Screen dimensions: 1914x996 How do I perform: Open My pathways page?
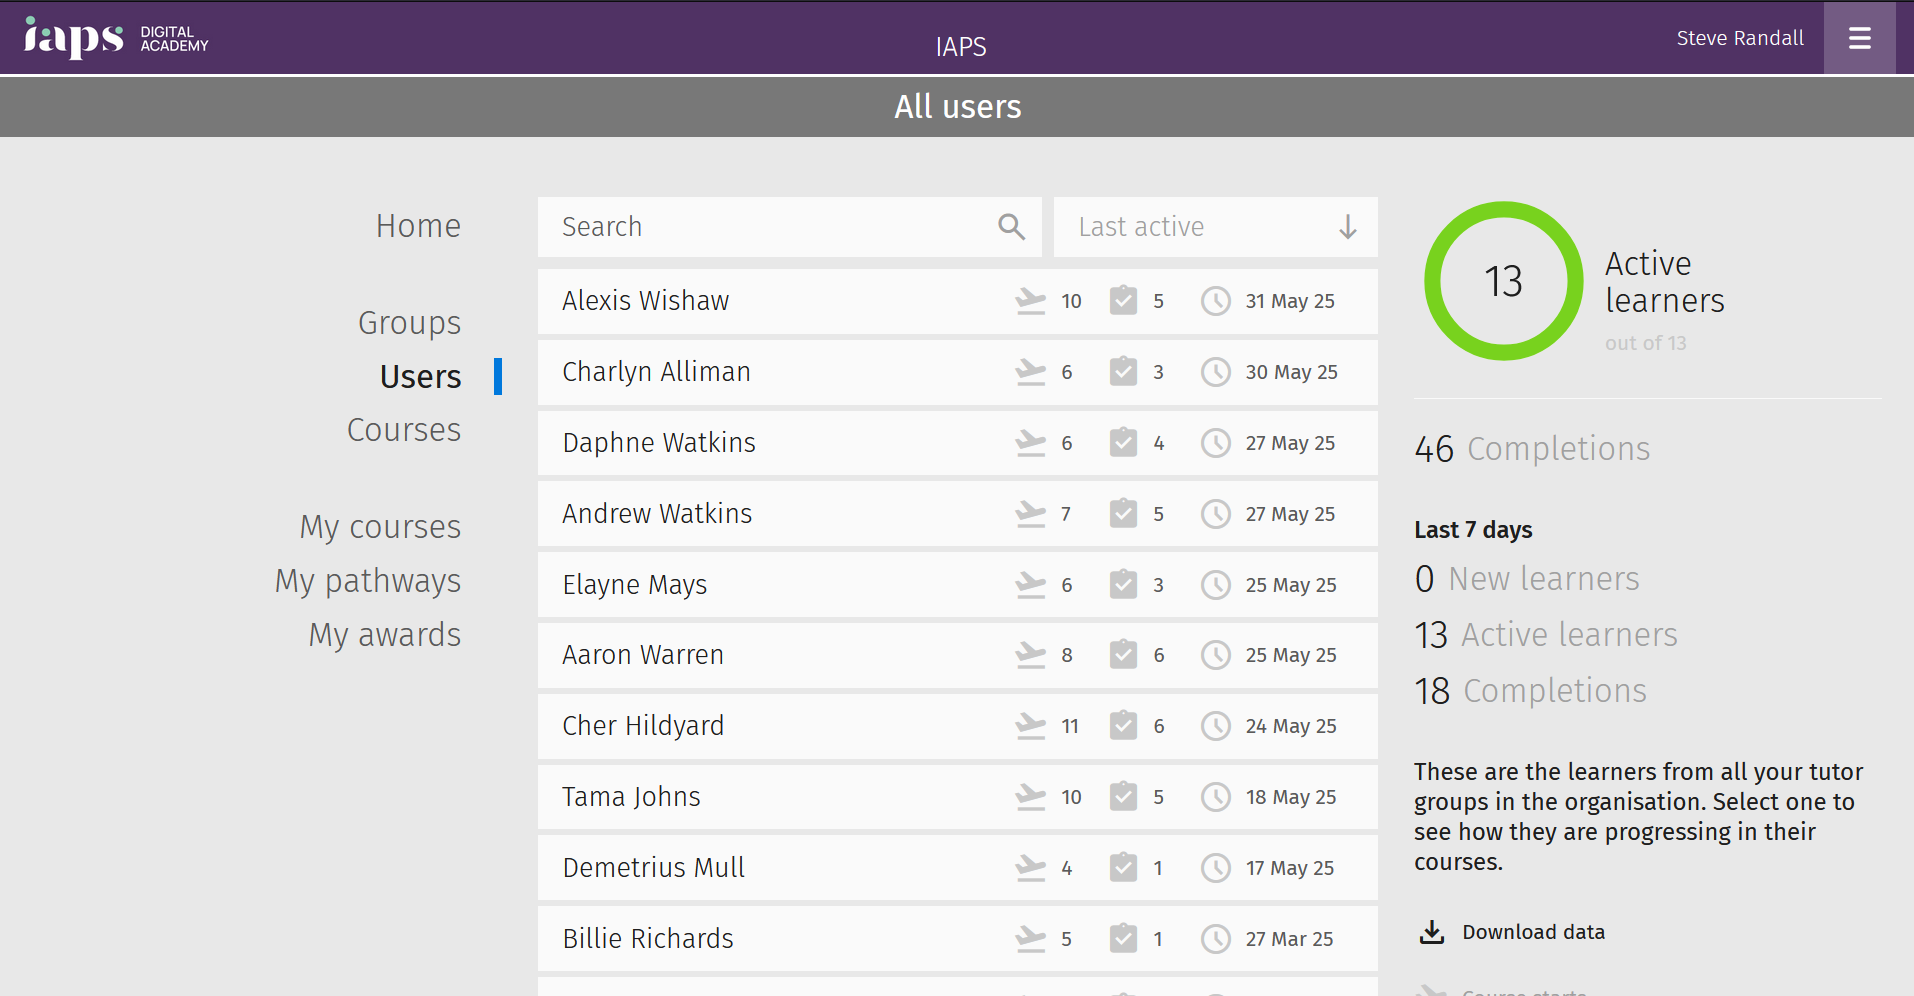(x=368, y=581)
